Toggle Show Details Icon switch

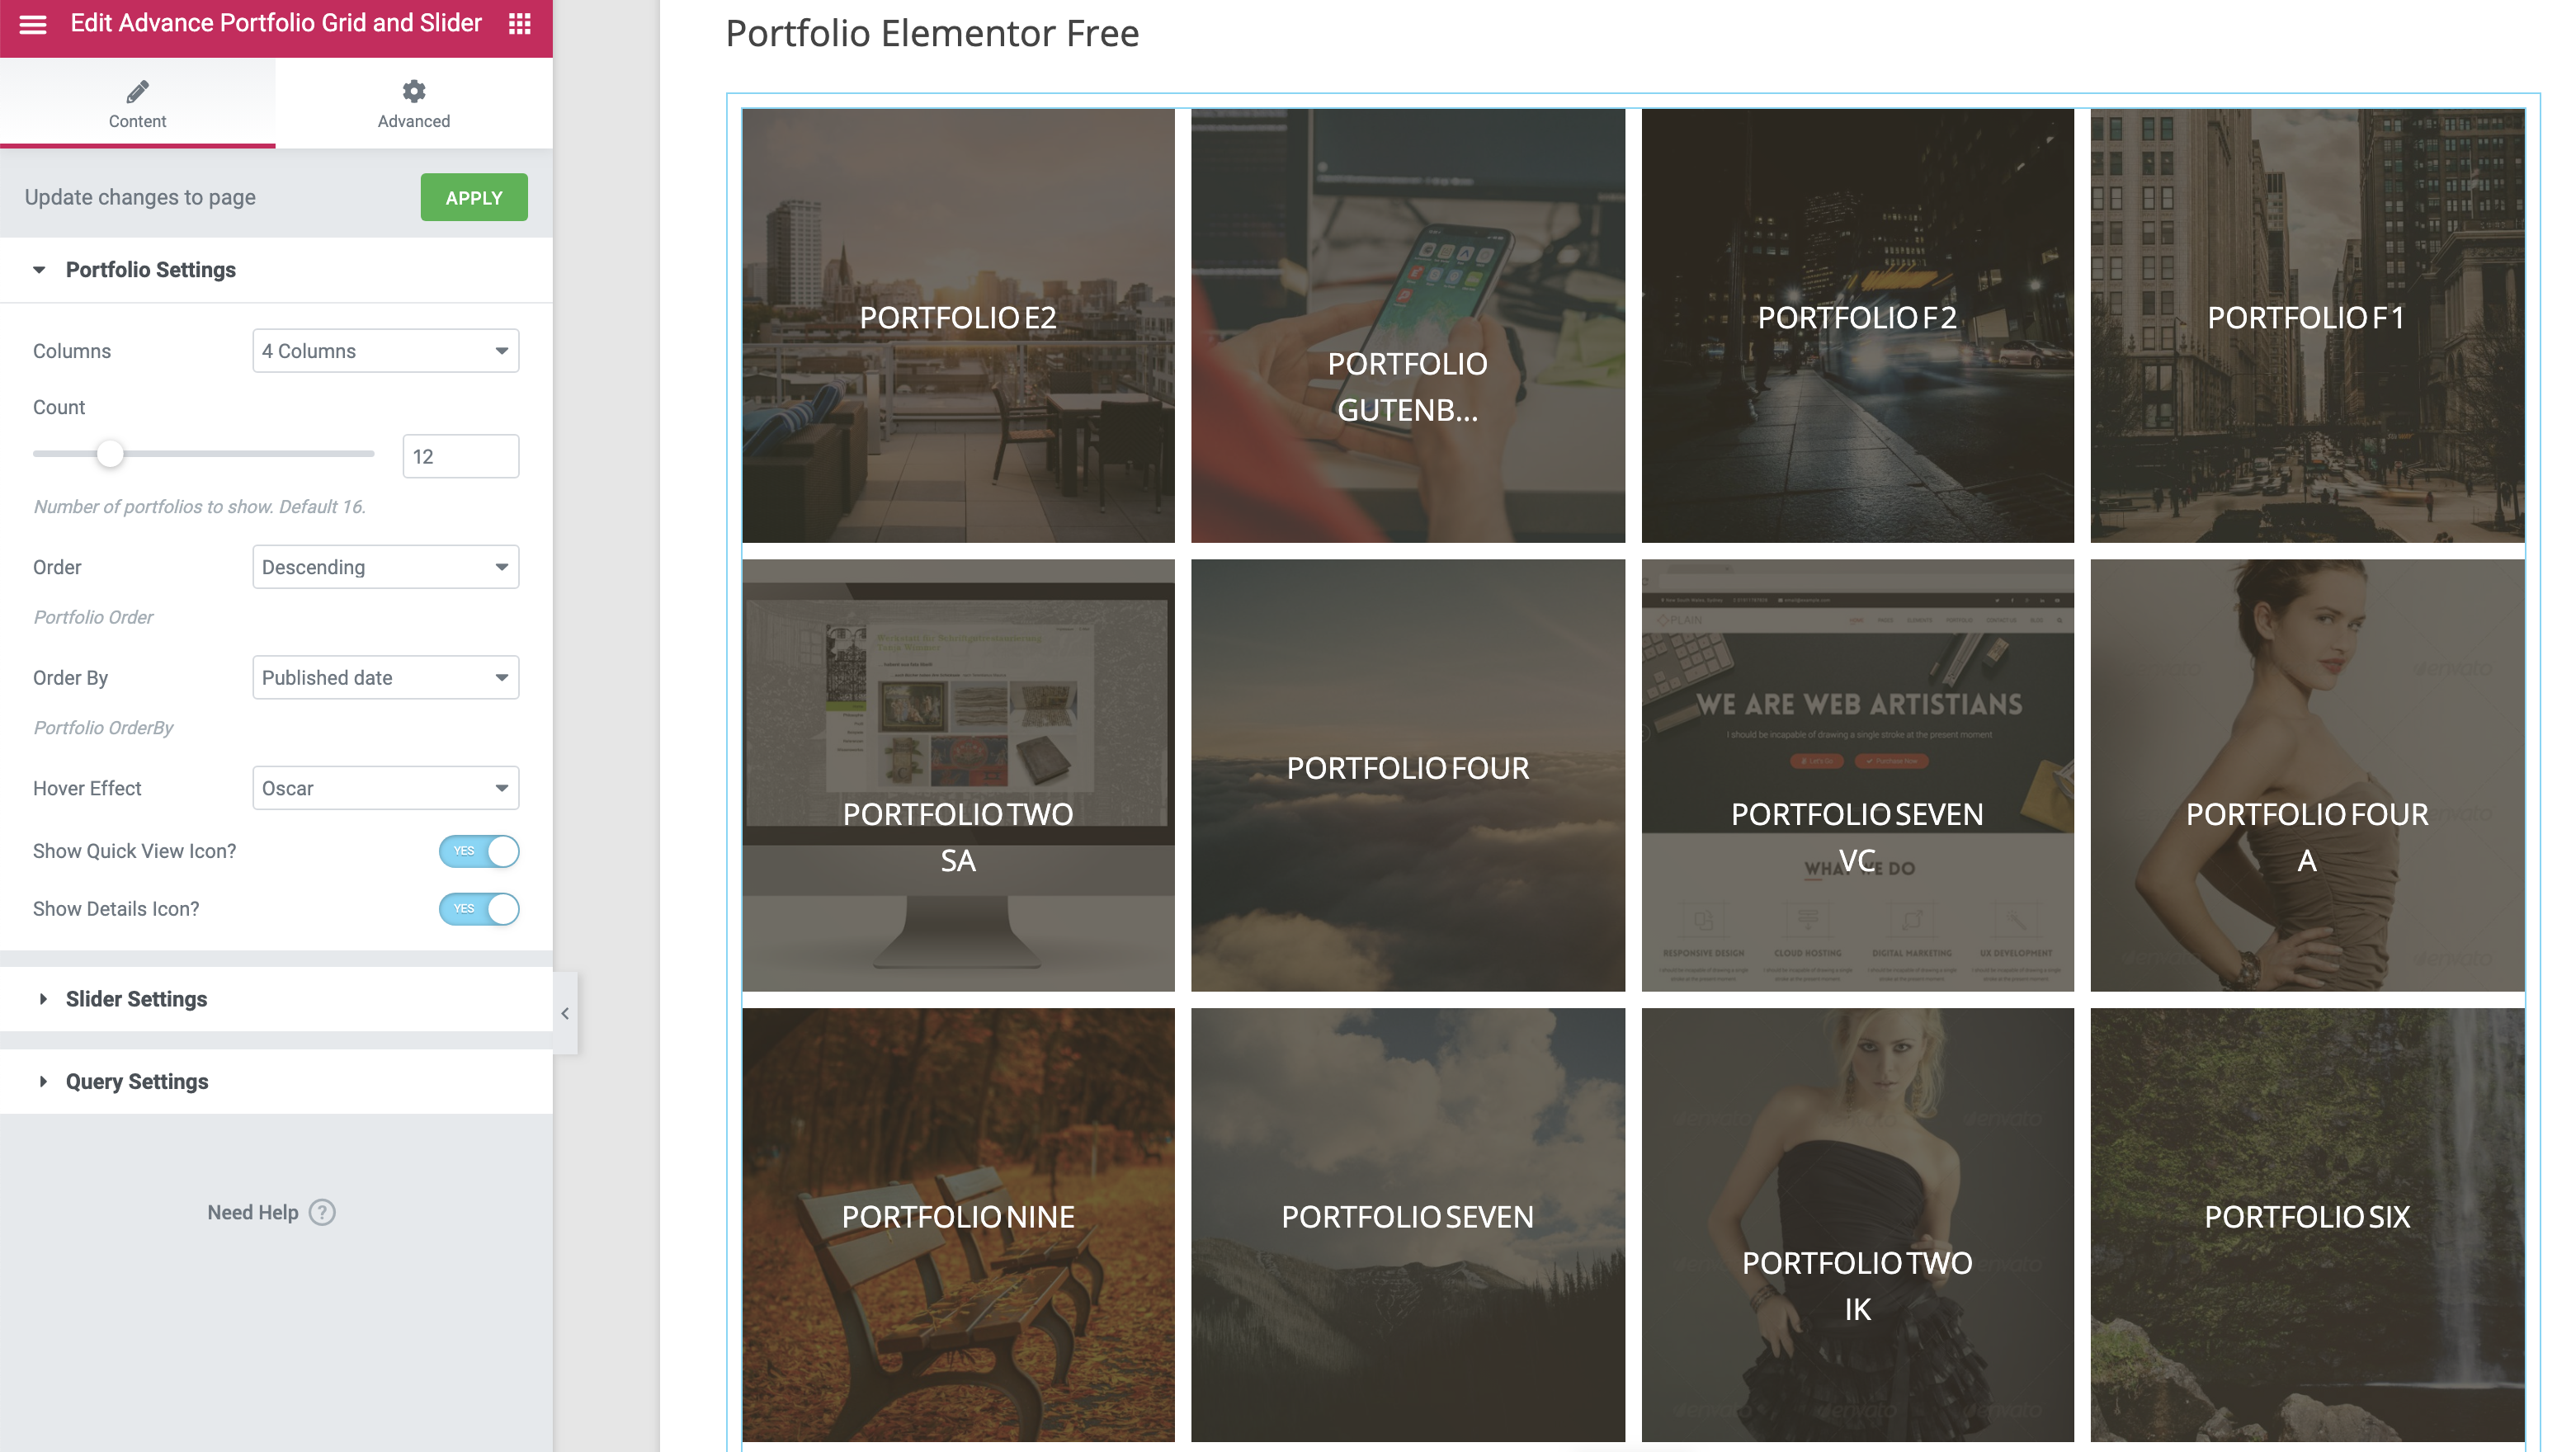[x=479, y=909]
